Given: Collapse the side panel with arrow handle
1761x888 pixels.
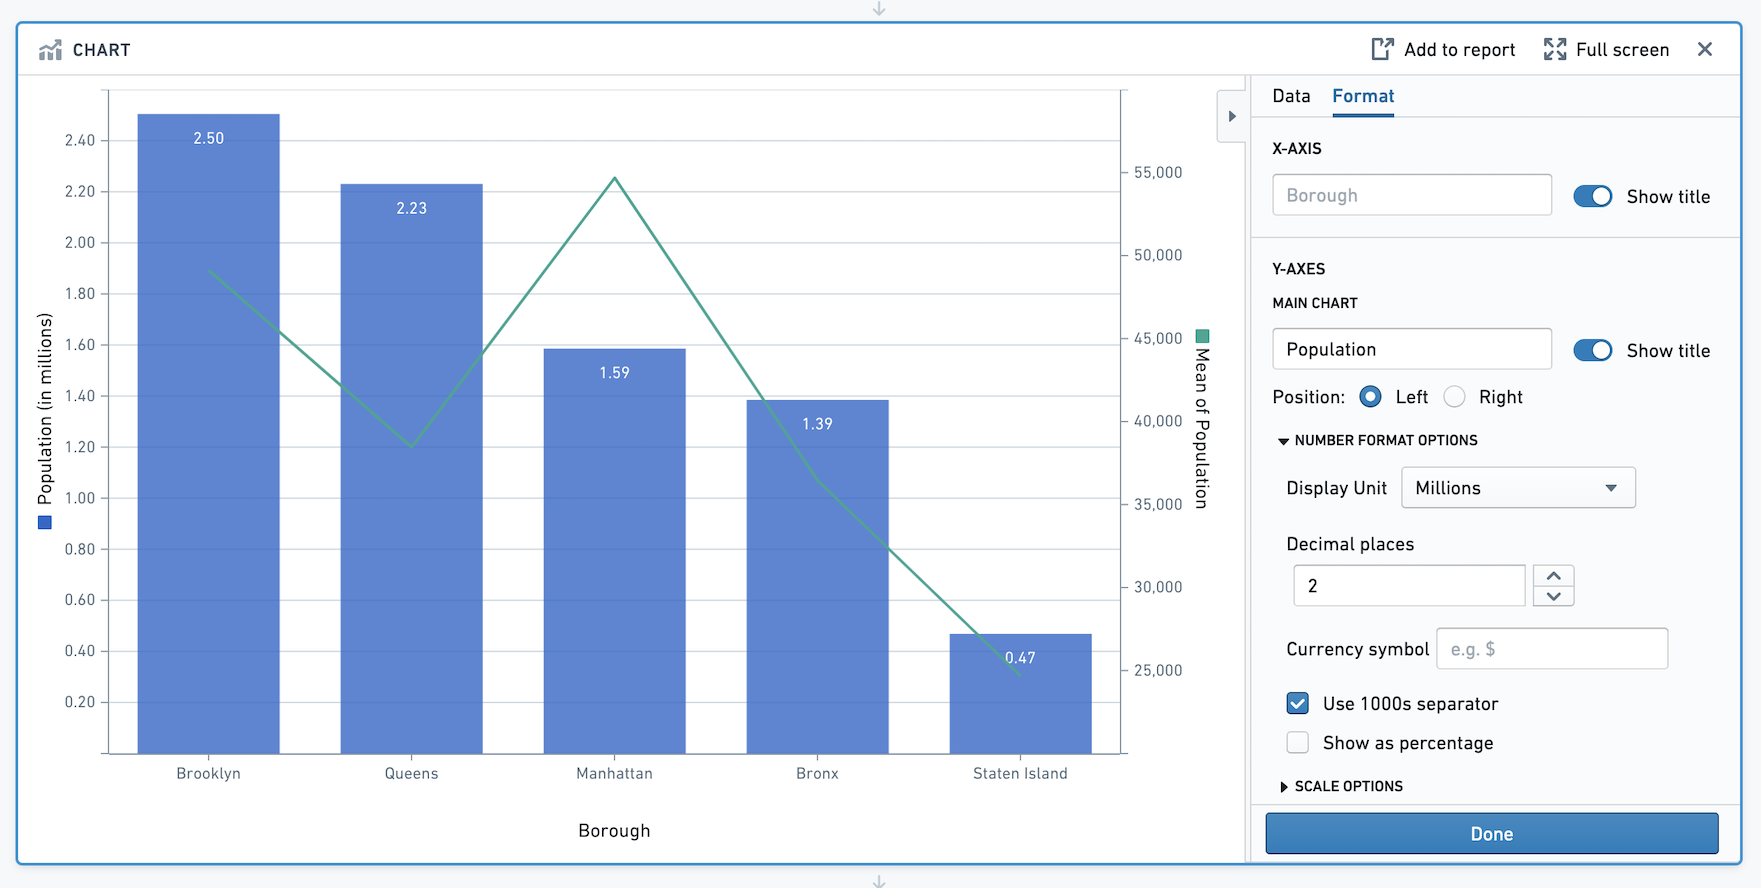Looking at the screenshot, I should click(x=1232, y=116).
